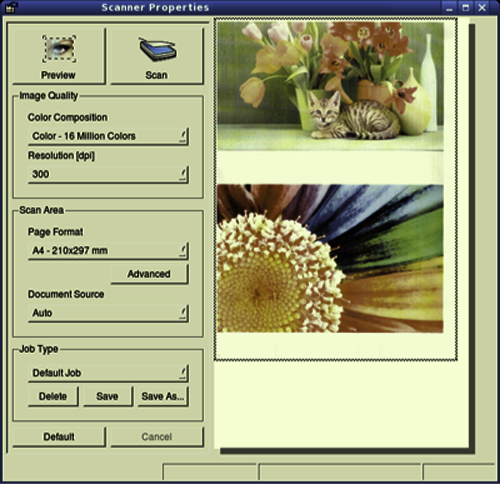The image size is (500, 484).
Task: Save the current job settings
Action: (108, 396)
